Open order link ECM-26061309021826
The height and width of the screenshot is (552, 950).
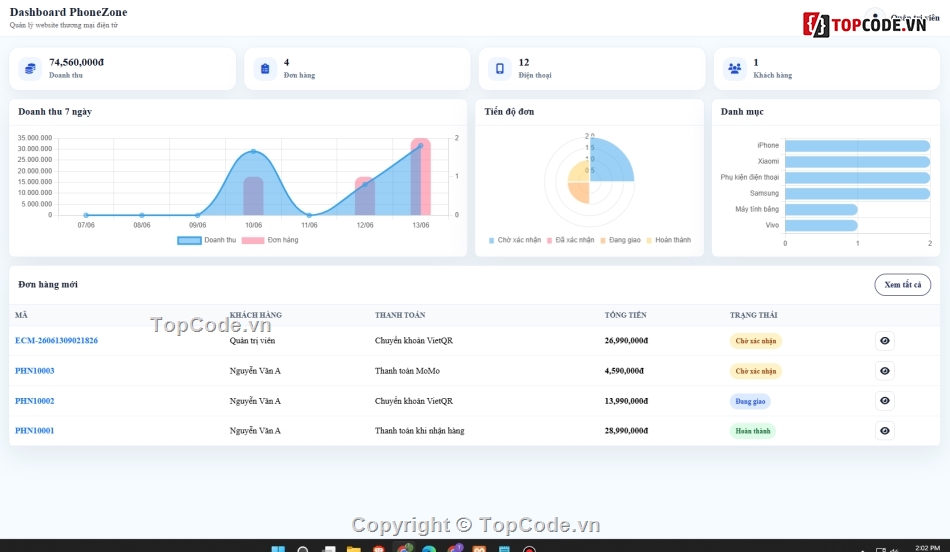point(56,341)
